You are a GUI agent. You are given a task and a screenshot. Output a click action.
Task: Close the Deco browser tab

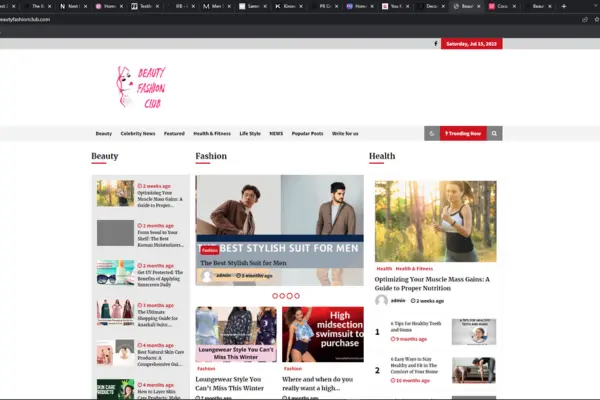tap(443, 6)
